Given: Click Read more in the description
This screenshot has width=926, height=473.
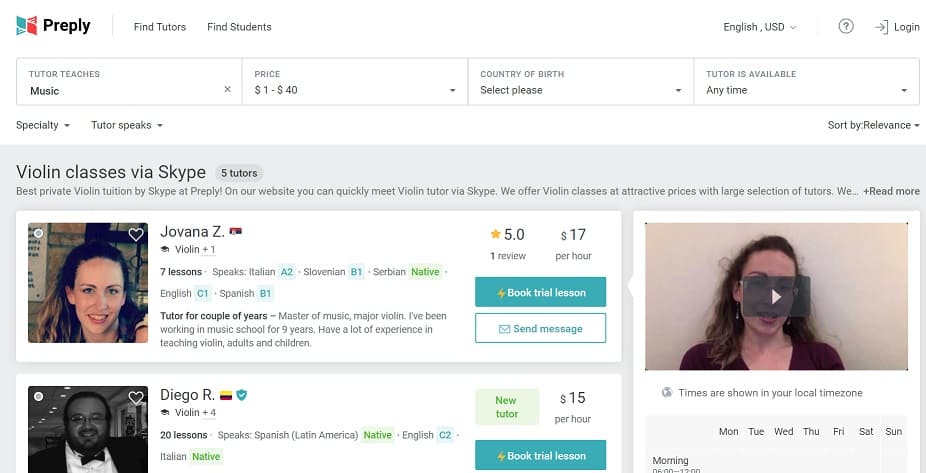Looking at the screenshot, I should (x=892, y=191).
